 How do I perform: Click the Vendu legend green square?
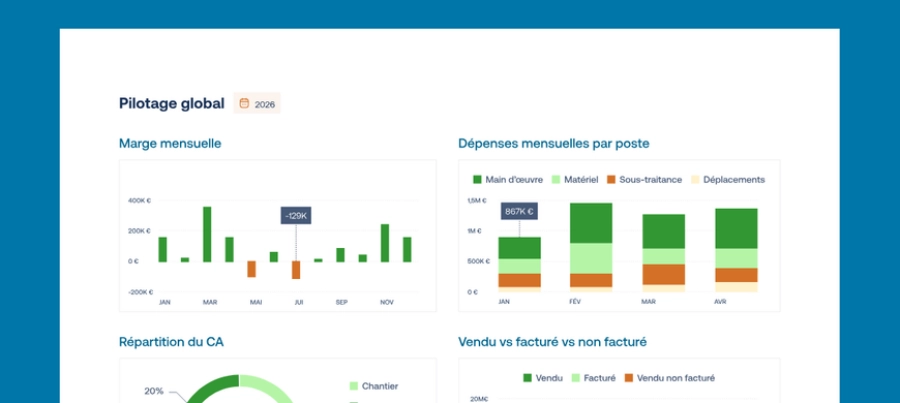[527, 378]
